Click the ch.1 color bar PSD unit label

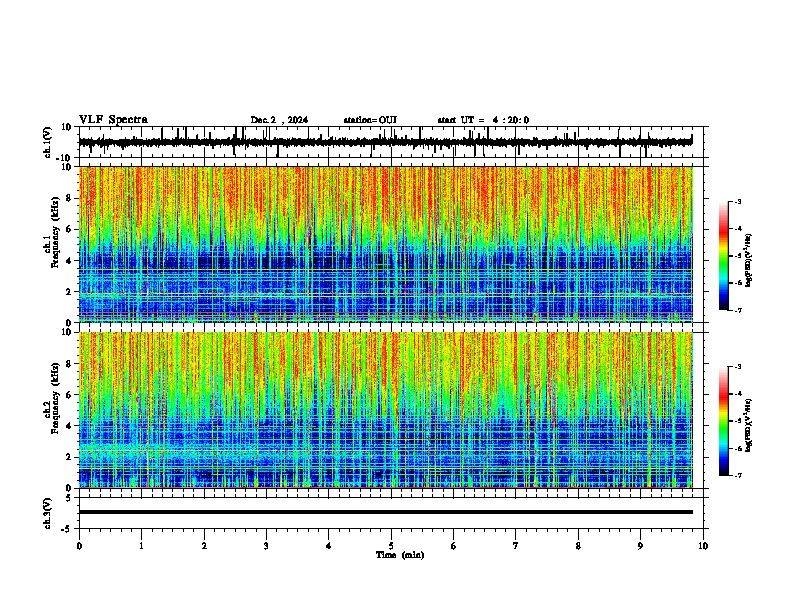click(749, 260)
